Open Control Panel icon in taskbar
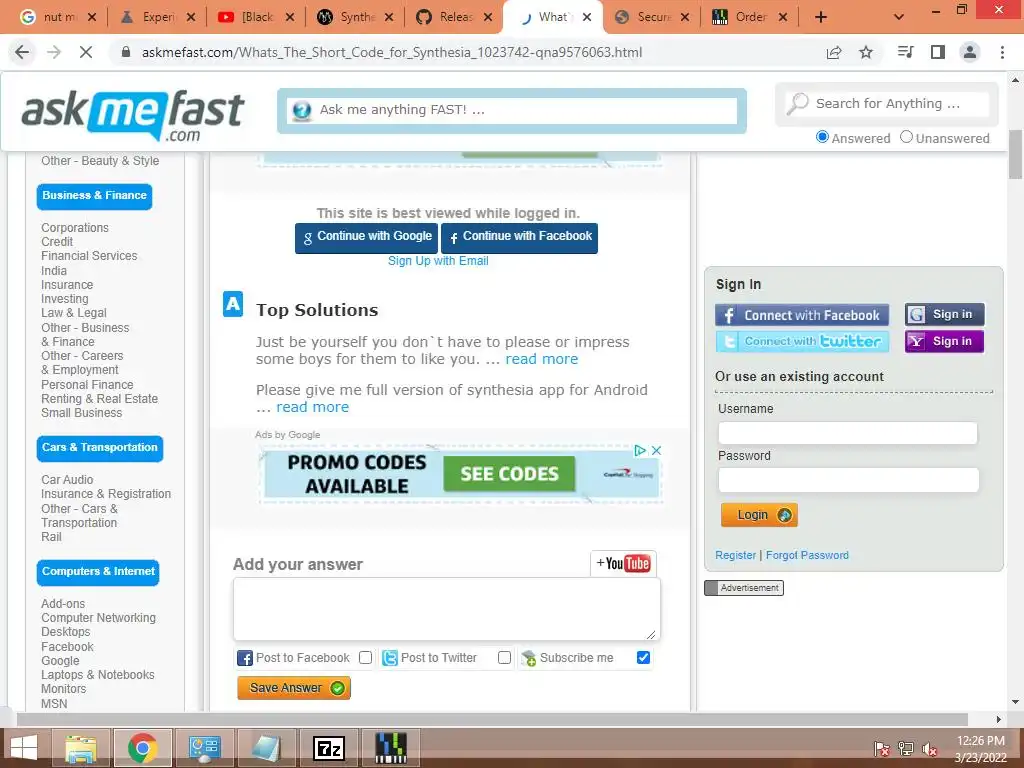The height and width of the screenshot is (768, 1024). click(x=205, y=748)
